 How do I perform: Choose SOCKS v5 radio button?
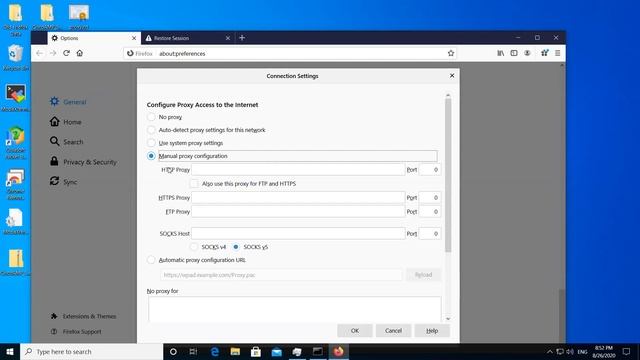(x=236, y=247)
